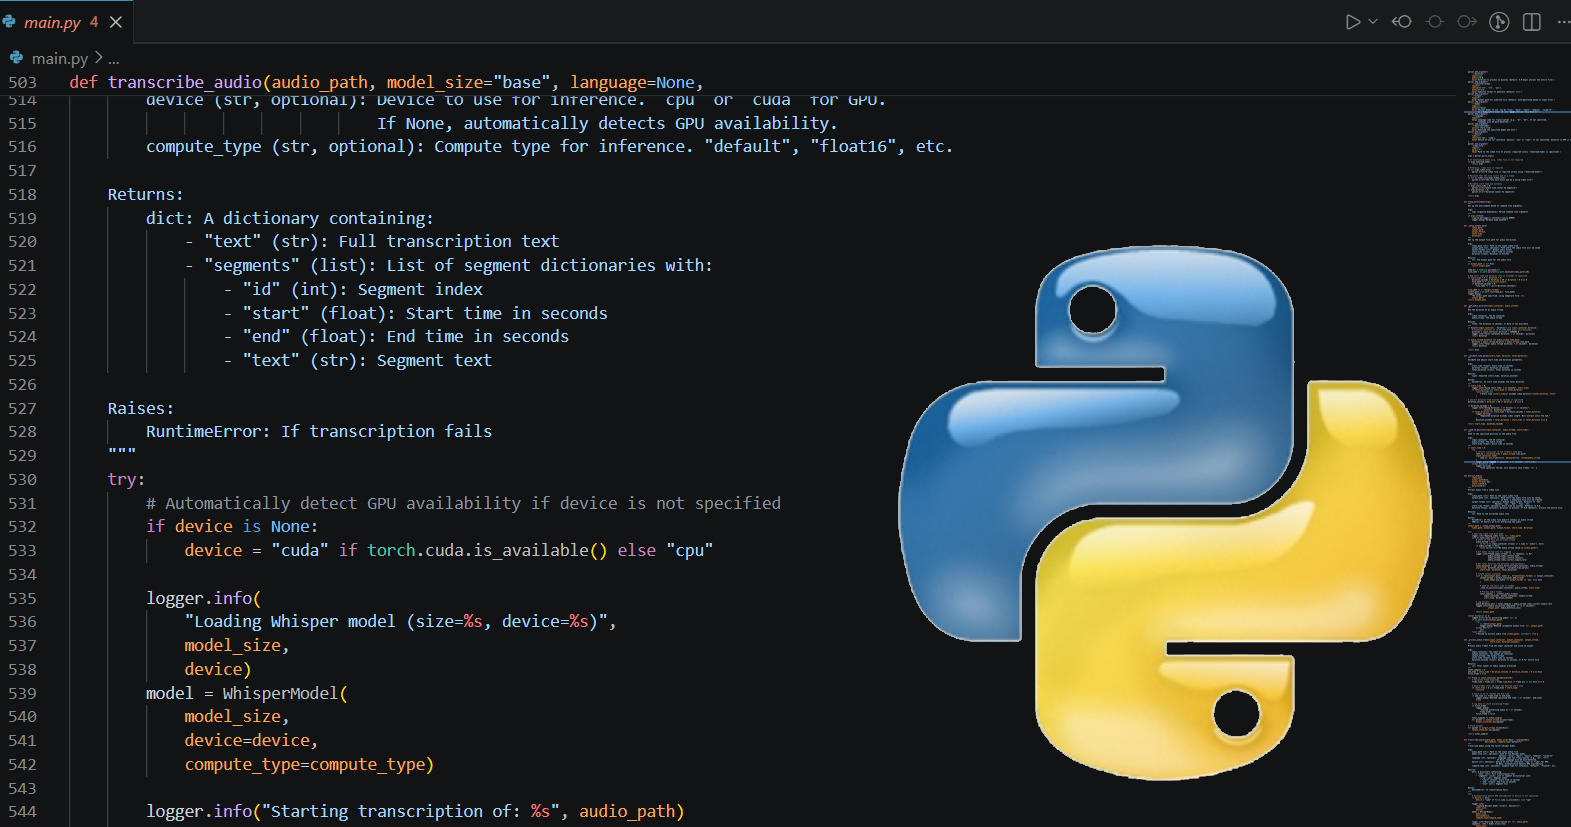The image size is (1571, 827).
Task: Click 'dict: A dictionary containing:' text
Action: click(290, 219)
